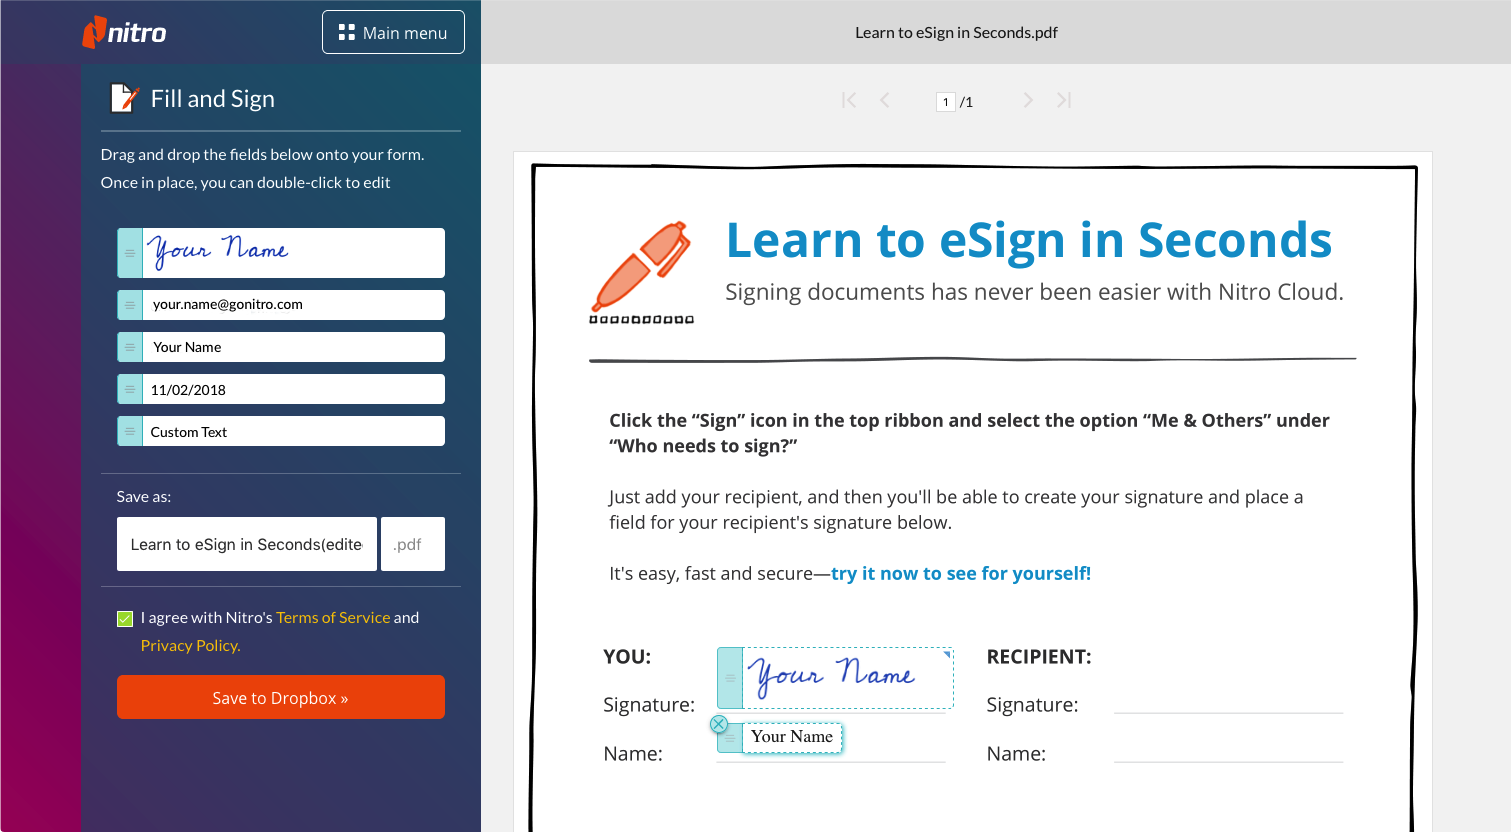
Task: Select the 11/02/2018 date field
Action: pyautogui.click(x=293, y=390)
